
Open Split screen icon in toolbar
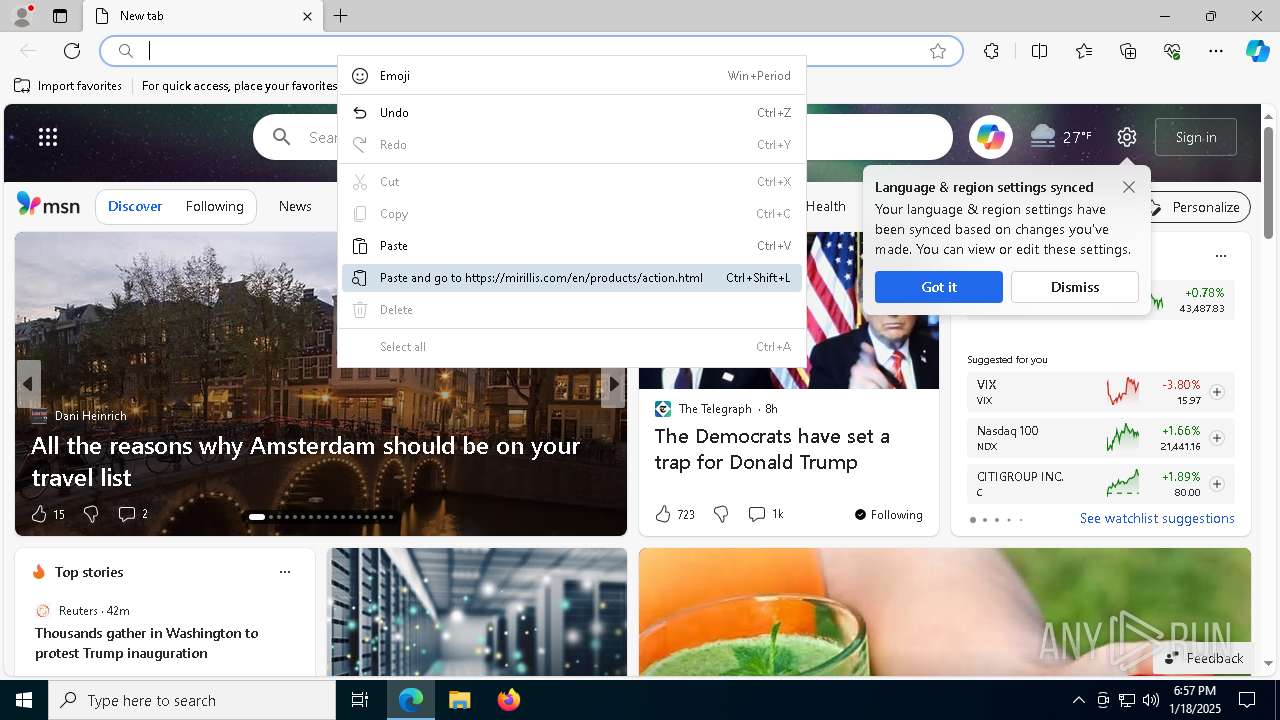coord(1039,51)
